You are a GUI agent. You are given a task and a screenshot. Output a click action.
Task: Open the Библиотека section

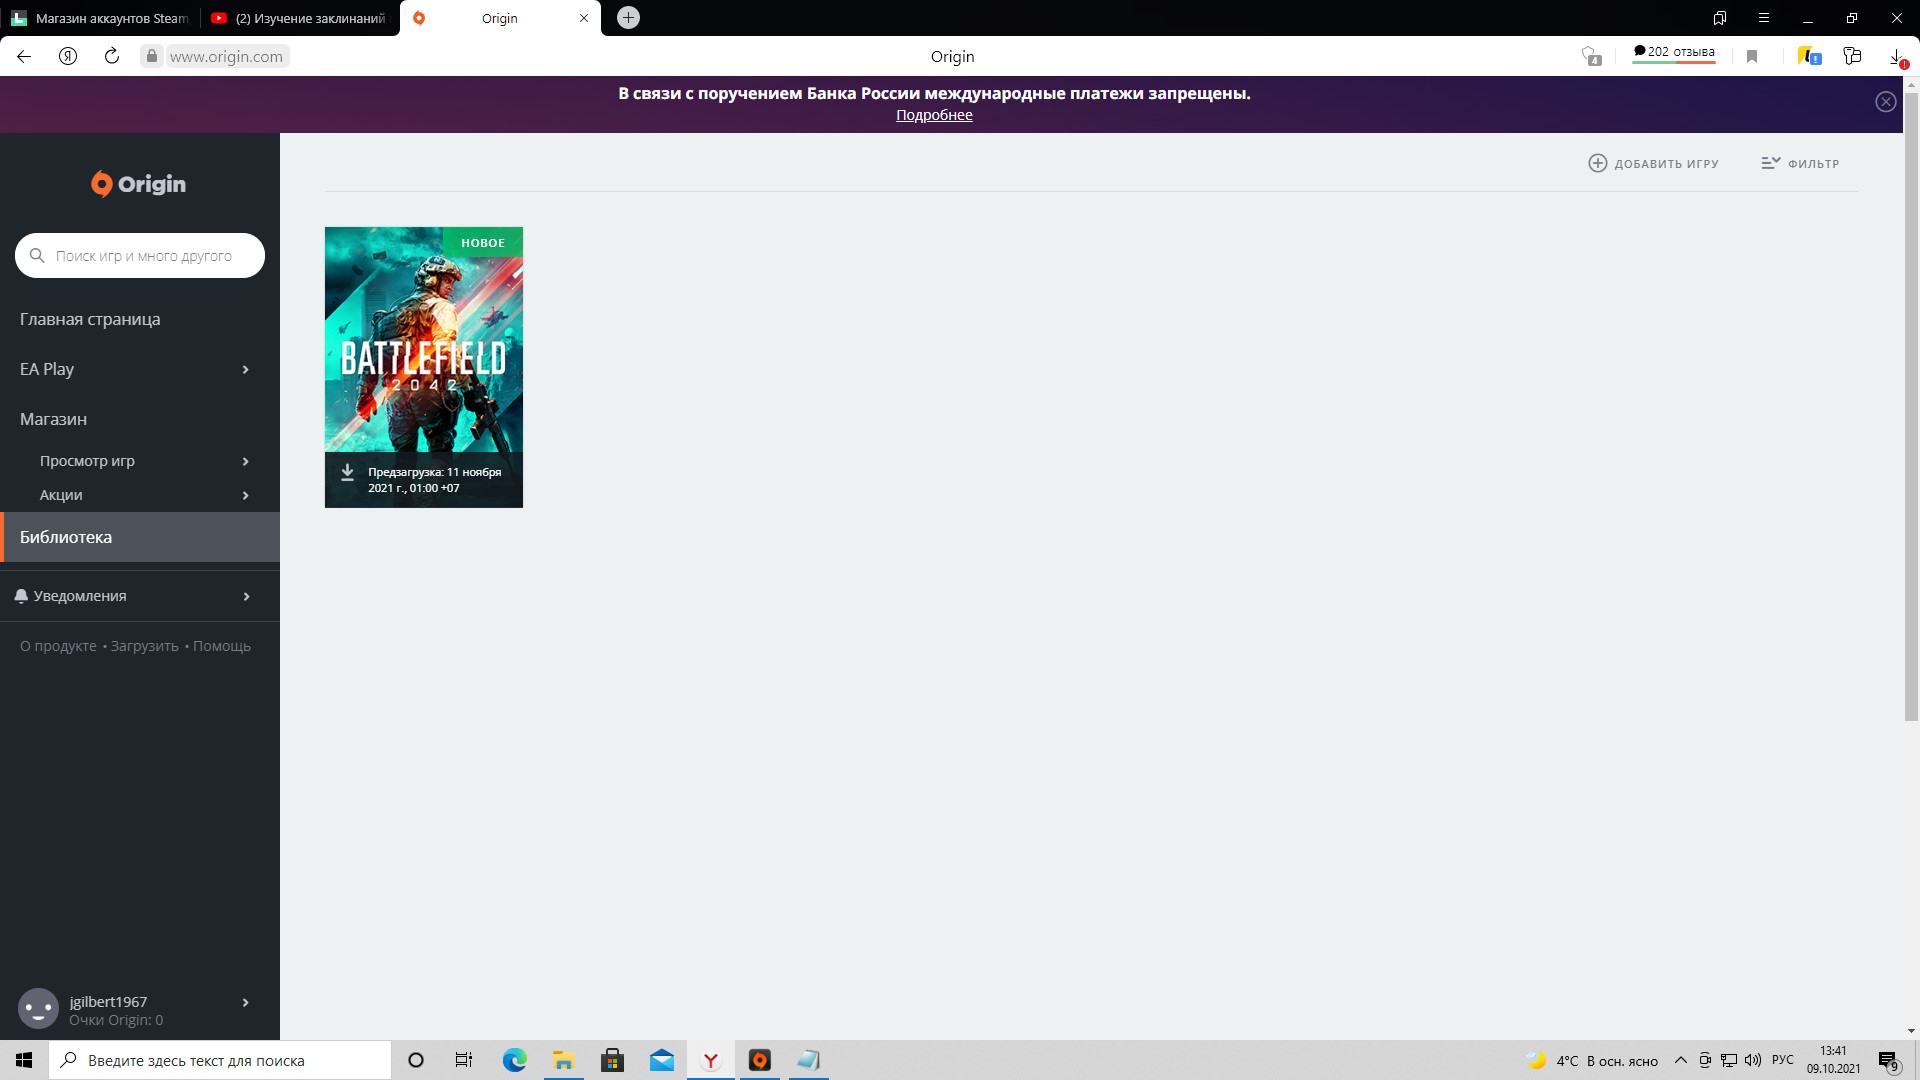pyautogui.click(x=140, y=537)
